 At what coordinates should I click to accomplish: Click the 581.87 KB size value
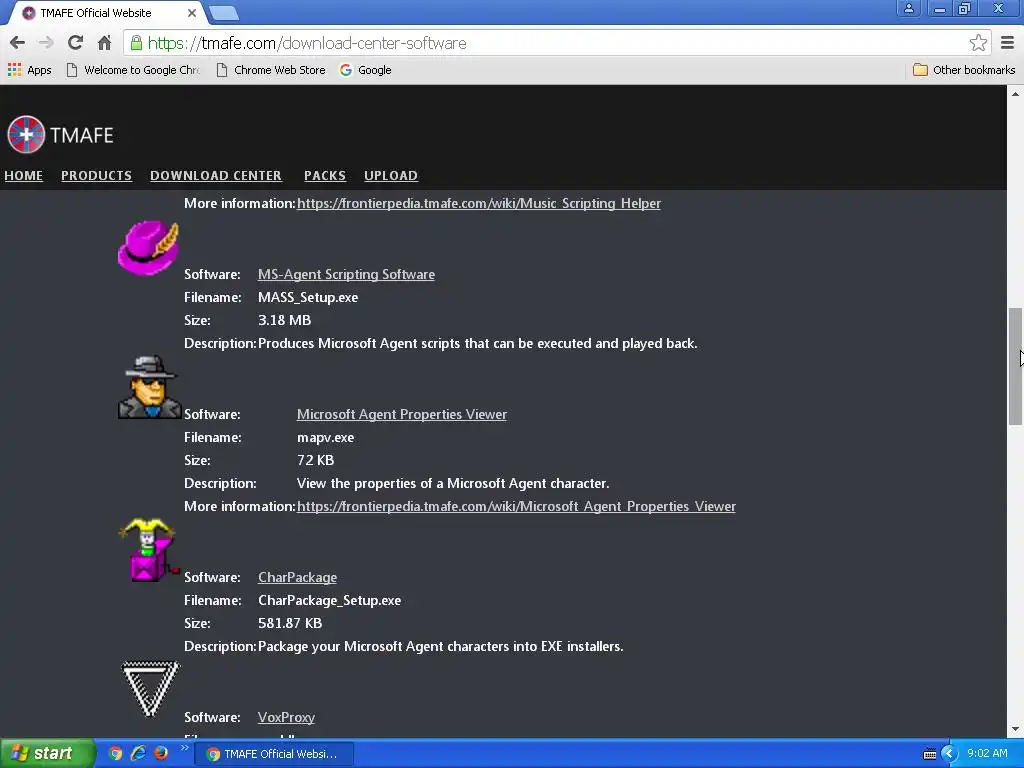(x=290, y=623)
